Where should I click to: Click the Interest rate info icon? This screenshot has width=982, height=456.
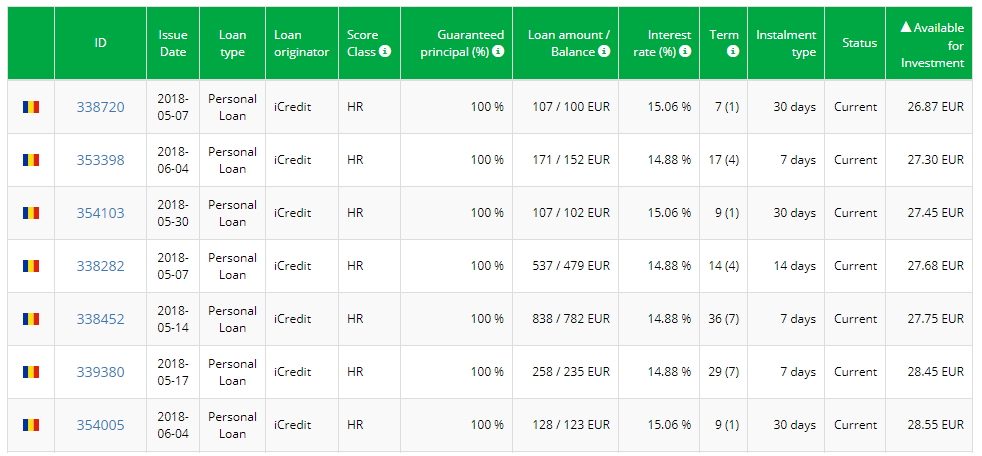[x=686, y=52]
